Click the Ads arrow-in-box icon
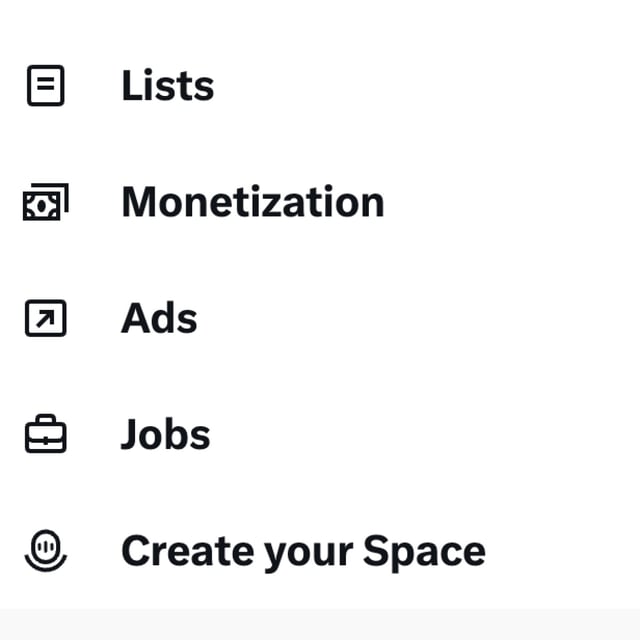640x640 pixels. 45,319
